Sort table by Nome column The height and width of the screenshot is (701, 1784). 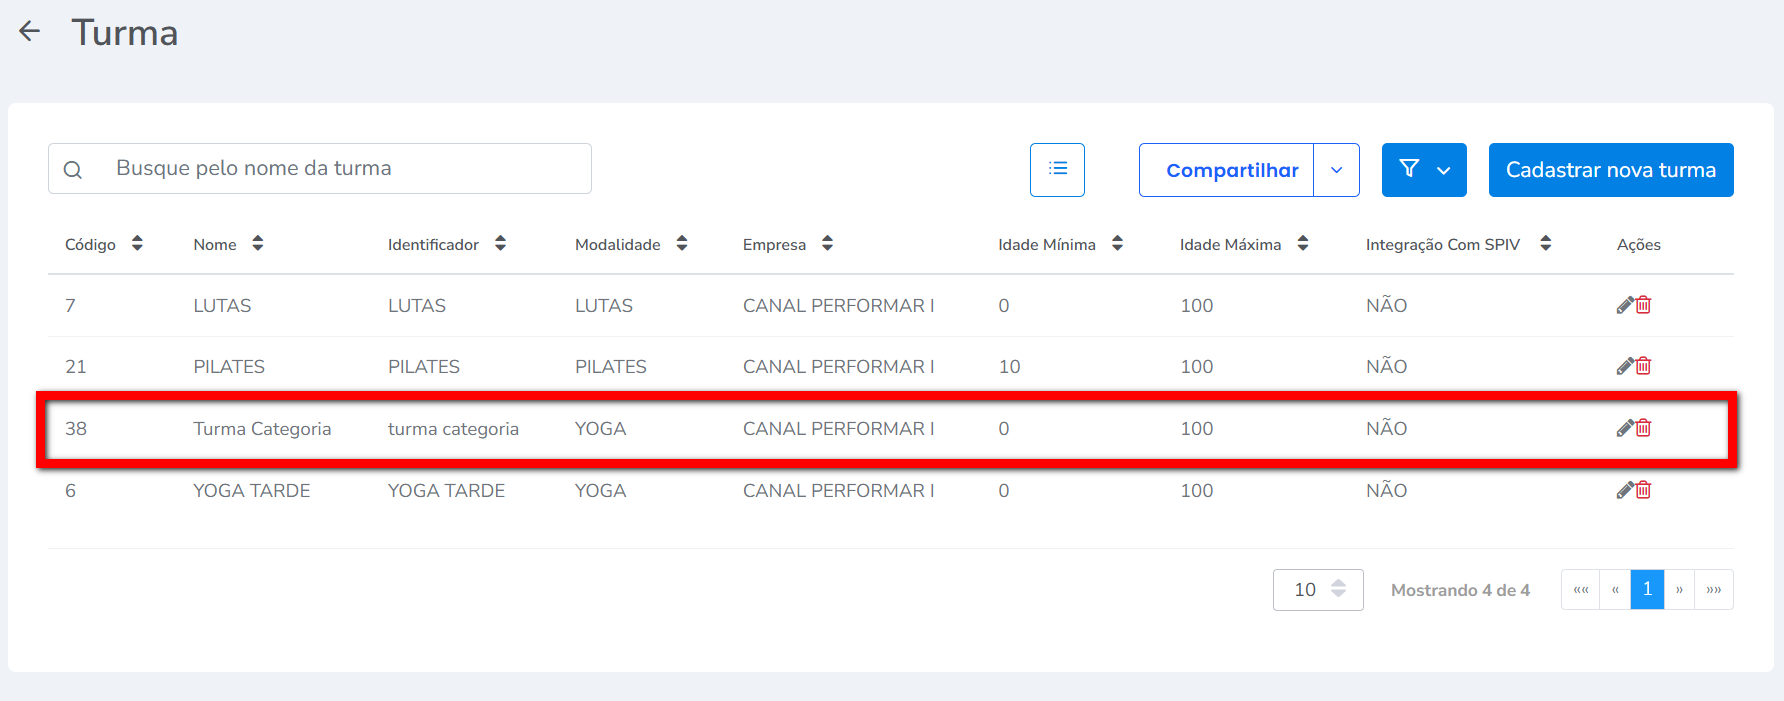[258, 244]
